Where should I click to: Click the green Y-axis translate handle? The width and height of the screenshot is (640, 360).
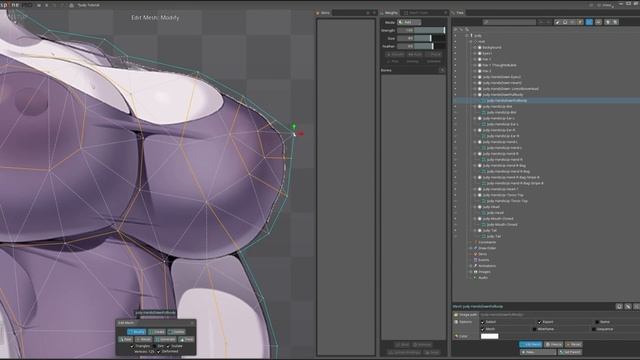pos(293,126)
